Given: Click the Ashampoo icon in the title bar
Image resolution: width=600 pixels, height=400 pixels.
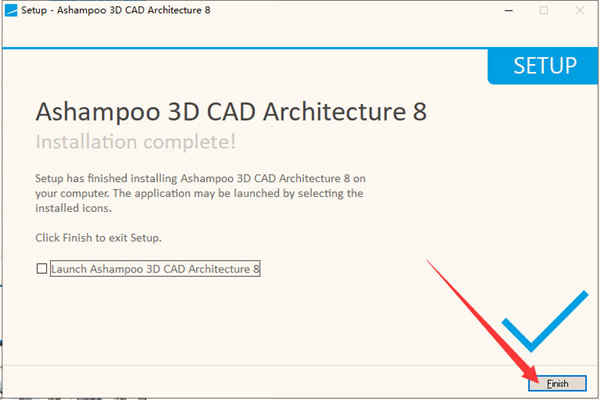Looking at the screenshot, I should (9, 10).
